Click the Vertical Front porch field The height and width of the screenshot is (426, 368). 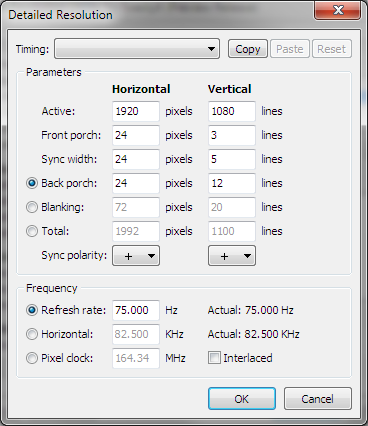pyautogui.click(x=232, y=135)
